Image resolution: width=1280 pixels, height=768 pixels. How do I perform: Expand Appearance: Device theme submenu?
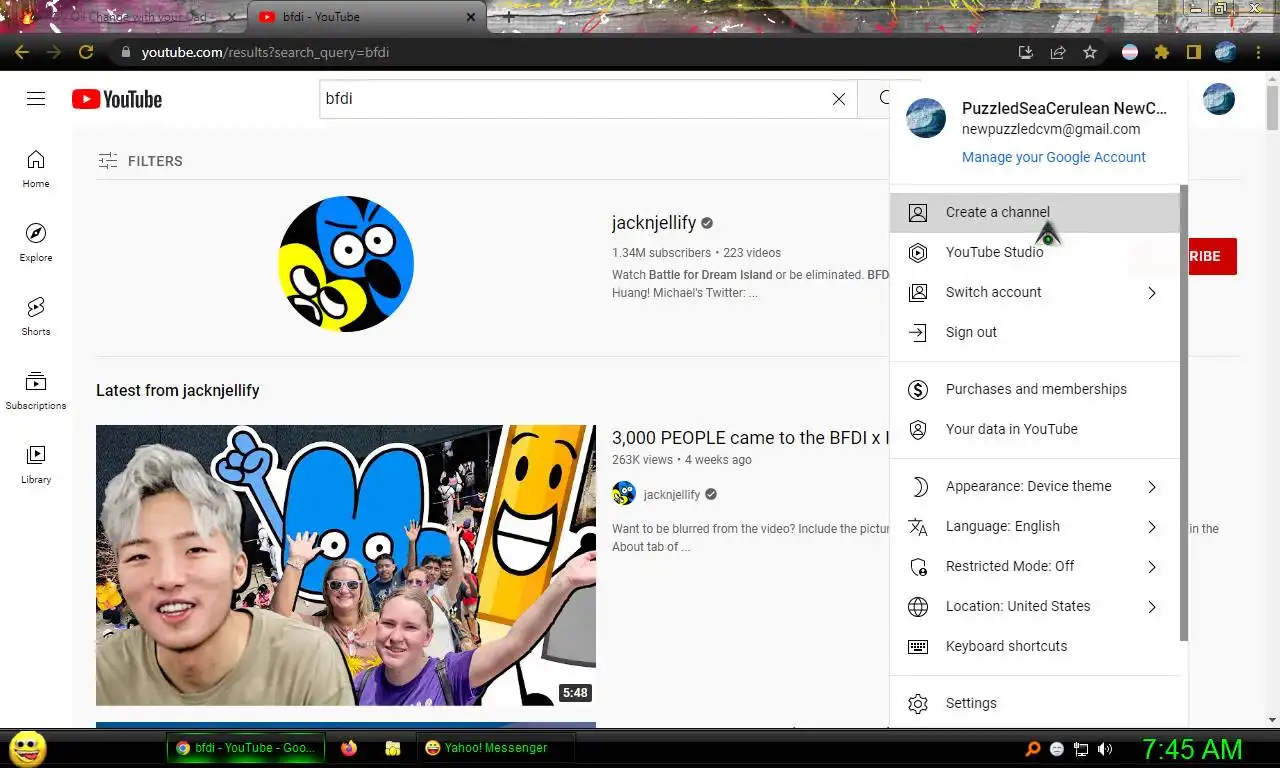click(1035, 486)
